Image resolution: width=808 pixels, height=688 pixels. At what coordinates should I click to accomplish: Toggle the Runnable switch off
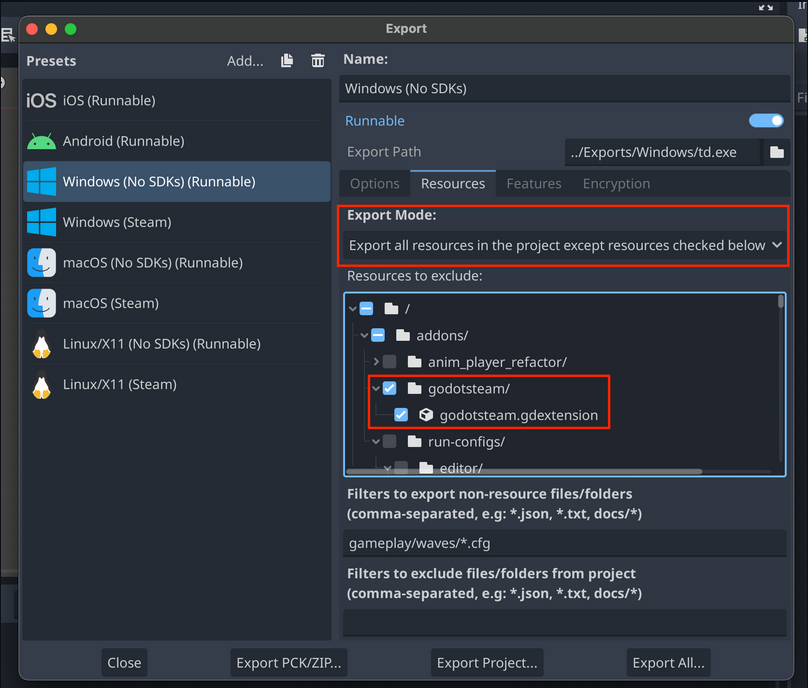tap(766, 121)
